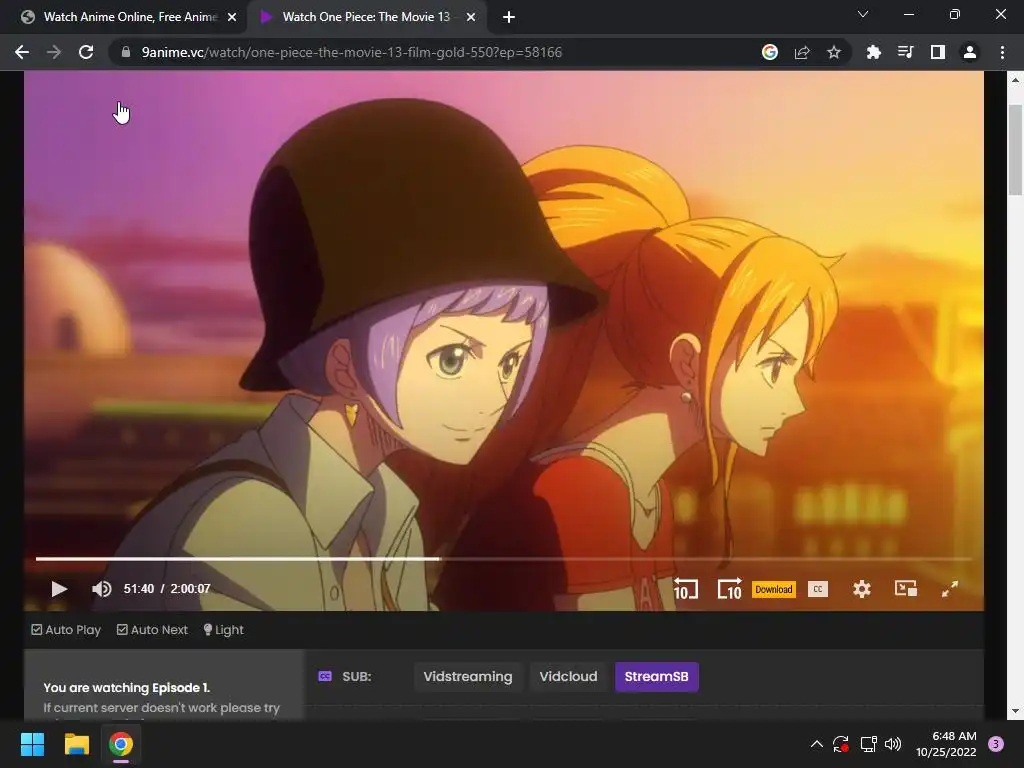Screen dimensions: 1024x768
Task: Open a new browser tab
Action: pos(509,17)
